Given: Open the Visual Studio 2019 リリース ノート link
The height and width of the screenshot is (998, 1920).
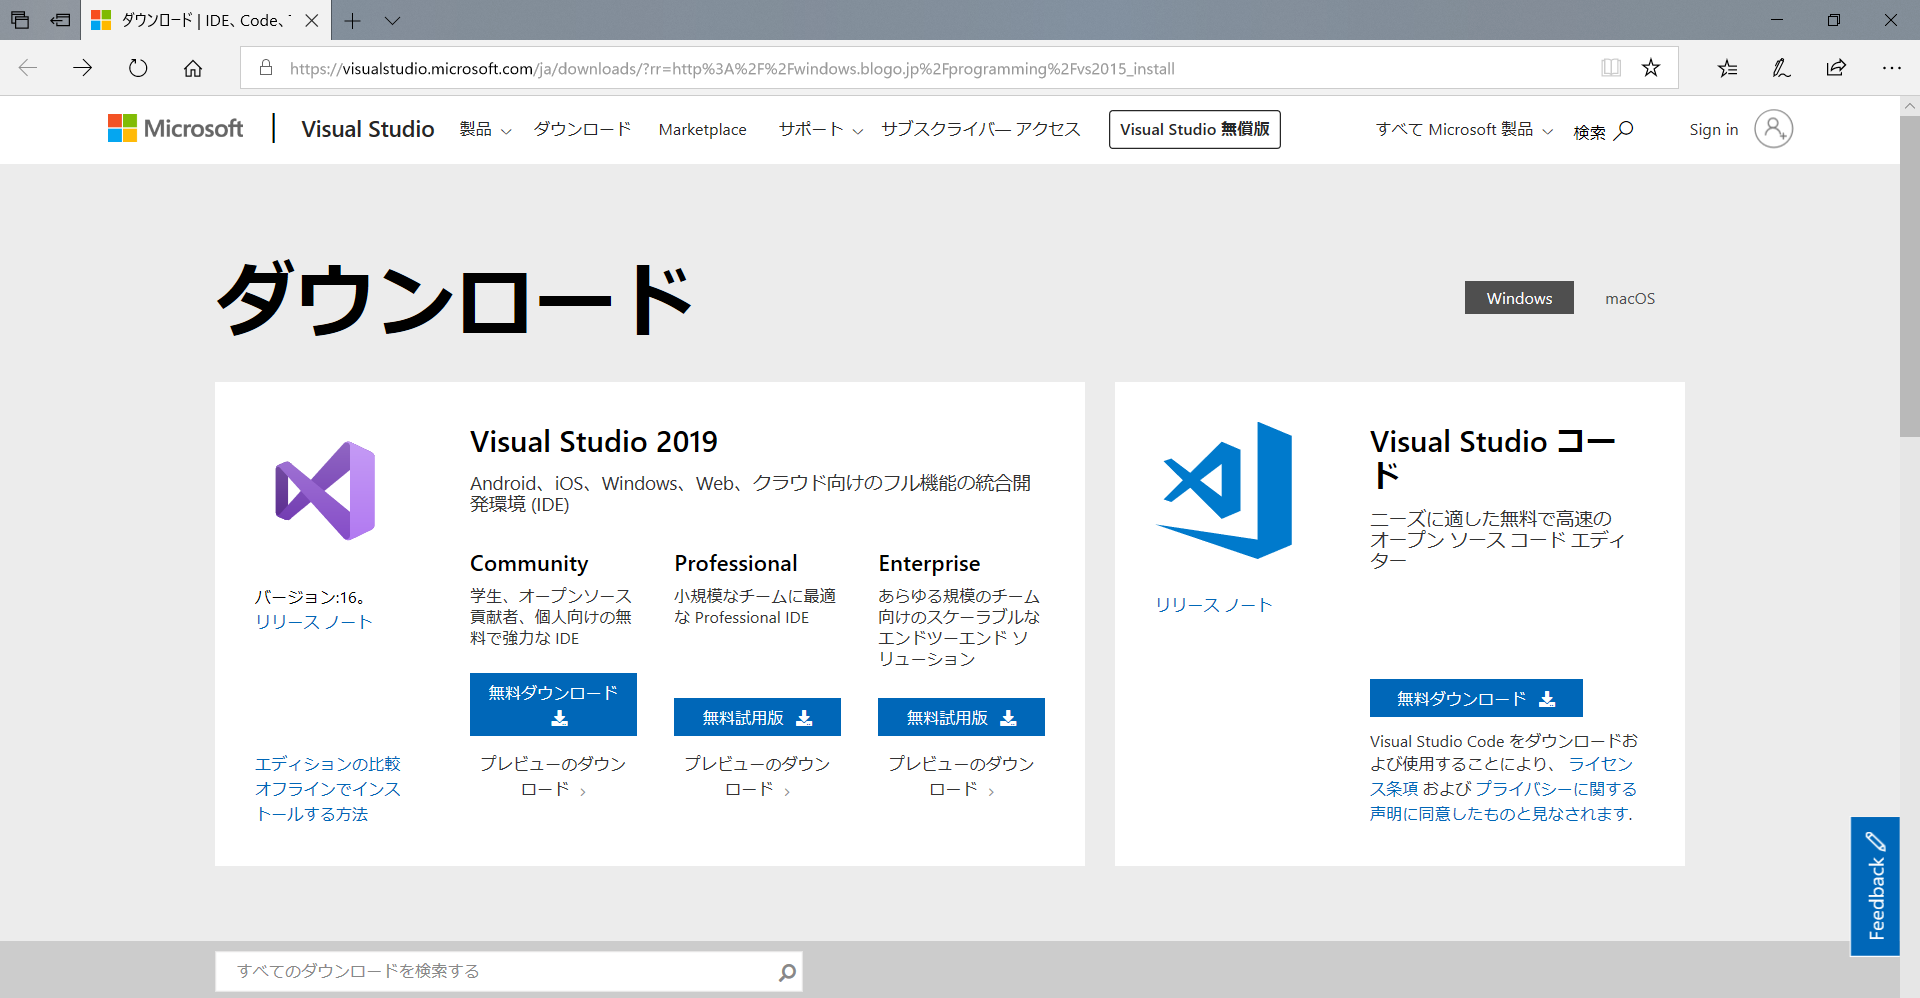Looking at the screenshot, I should pos(314,622).
